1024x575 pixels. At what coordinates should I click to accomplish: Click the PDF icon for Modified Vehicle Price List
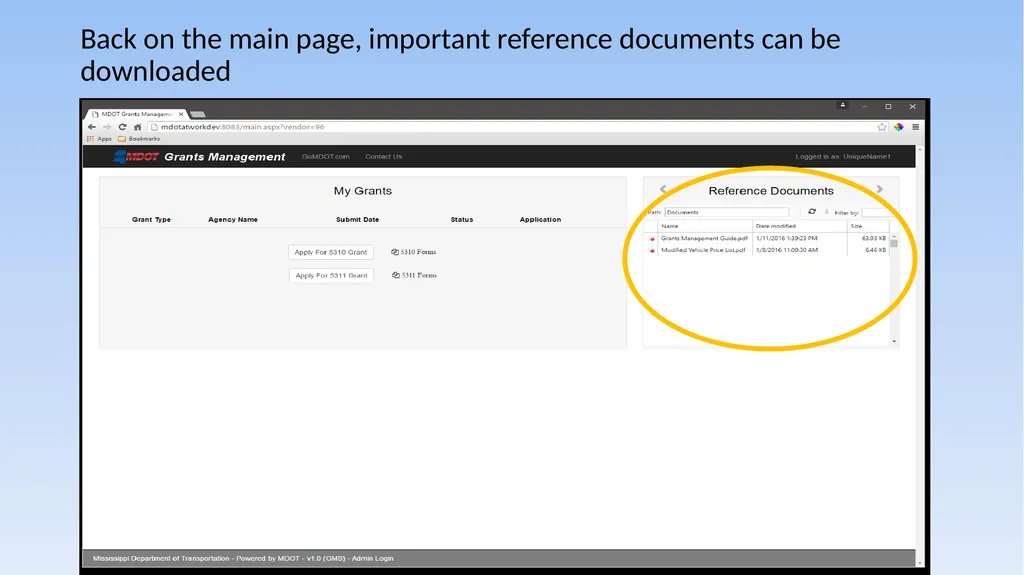point(652,250)
